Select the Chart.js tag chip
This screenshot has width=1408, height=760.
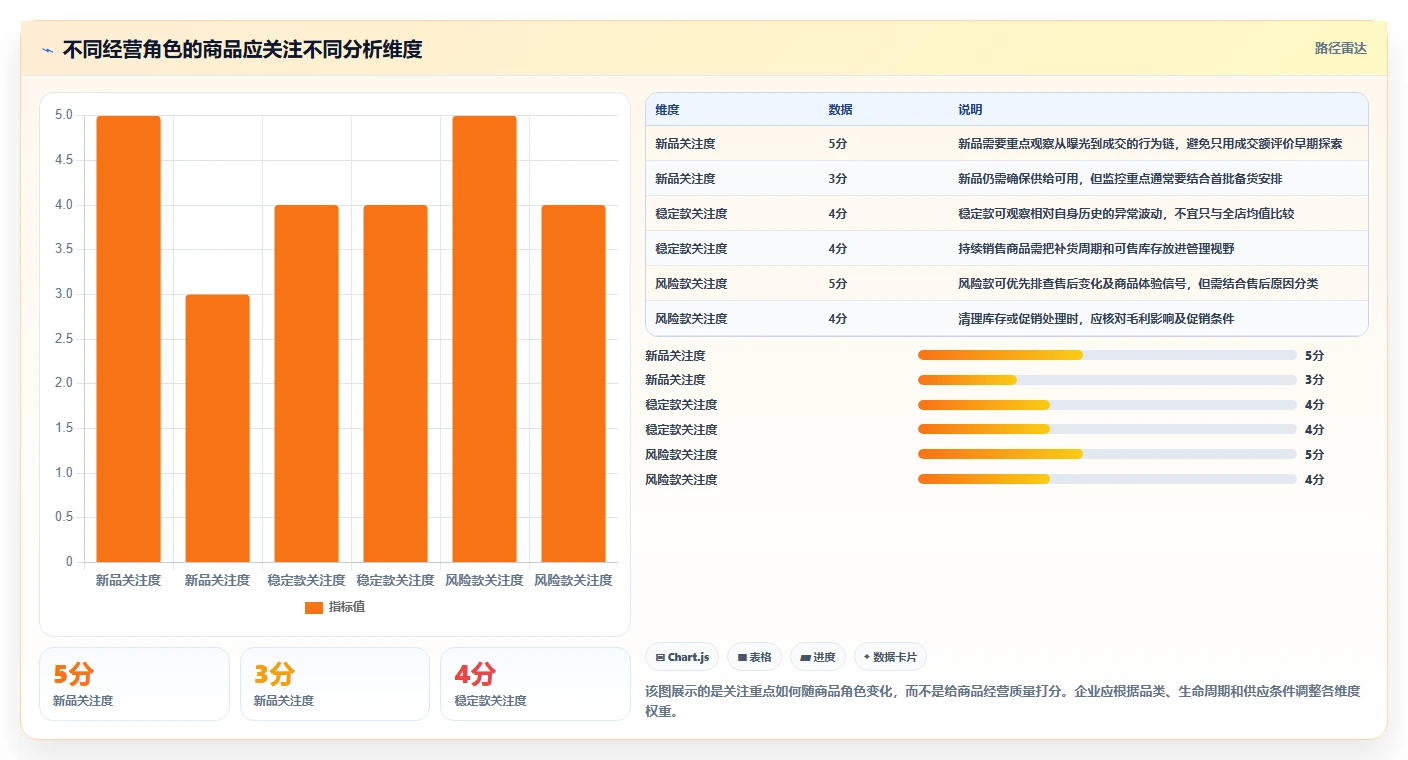click(682, 657)
